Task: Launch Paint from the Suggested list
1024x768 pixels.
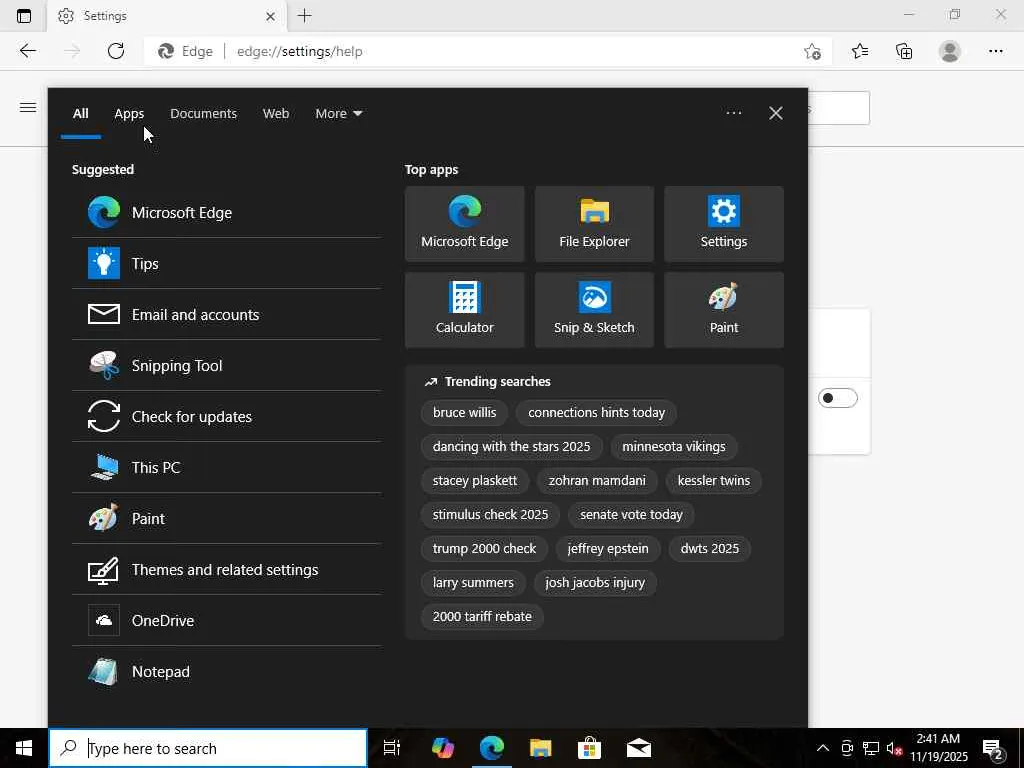Action: [226, 518]
